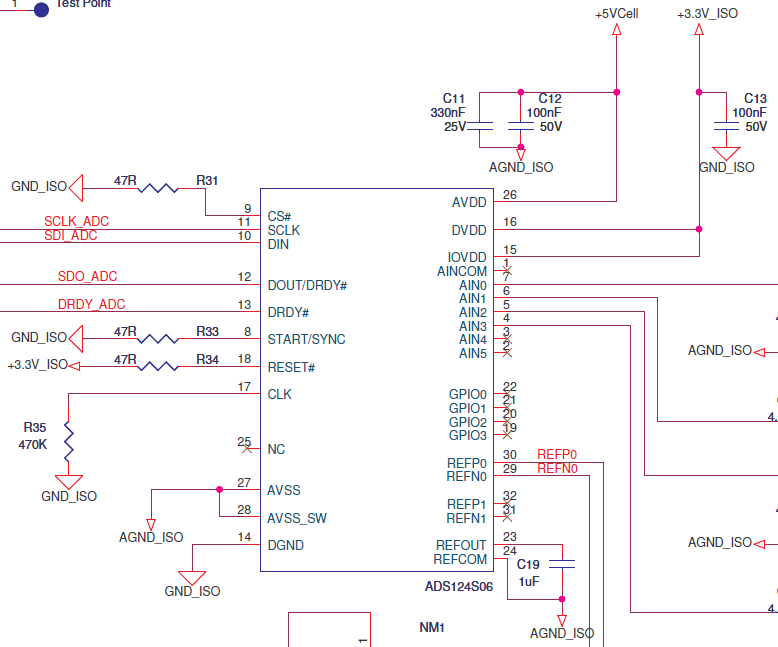Select the IOVDD pin name
The height and width of the screenshot is (647, 778).
point(467,257)
